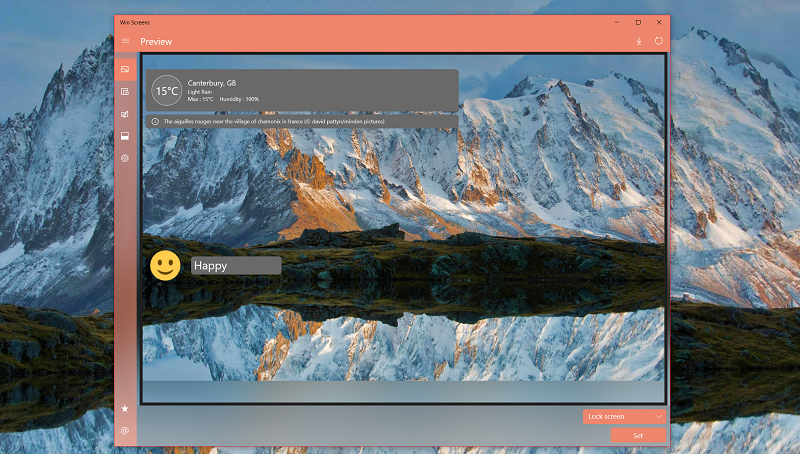Open the second sidebar layout icon

(125, 92)
